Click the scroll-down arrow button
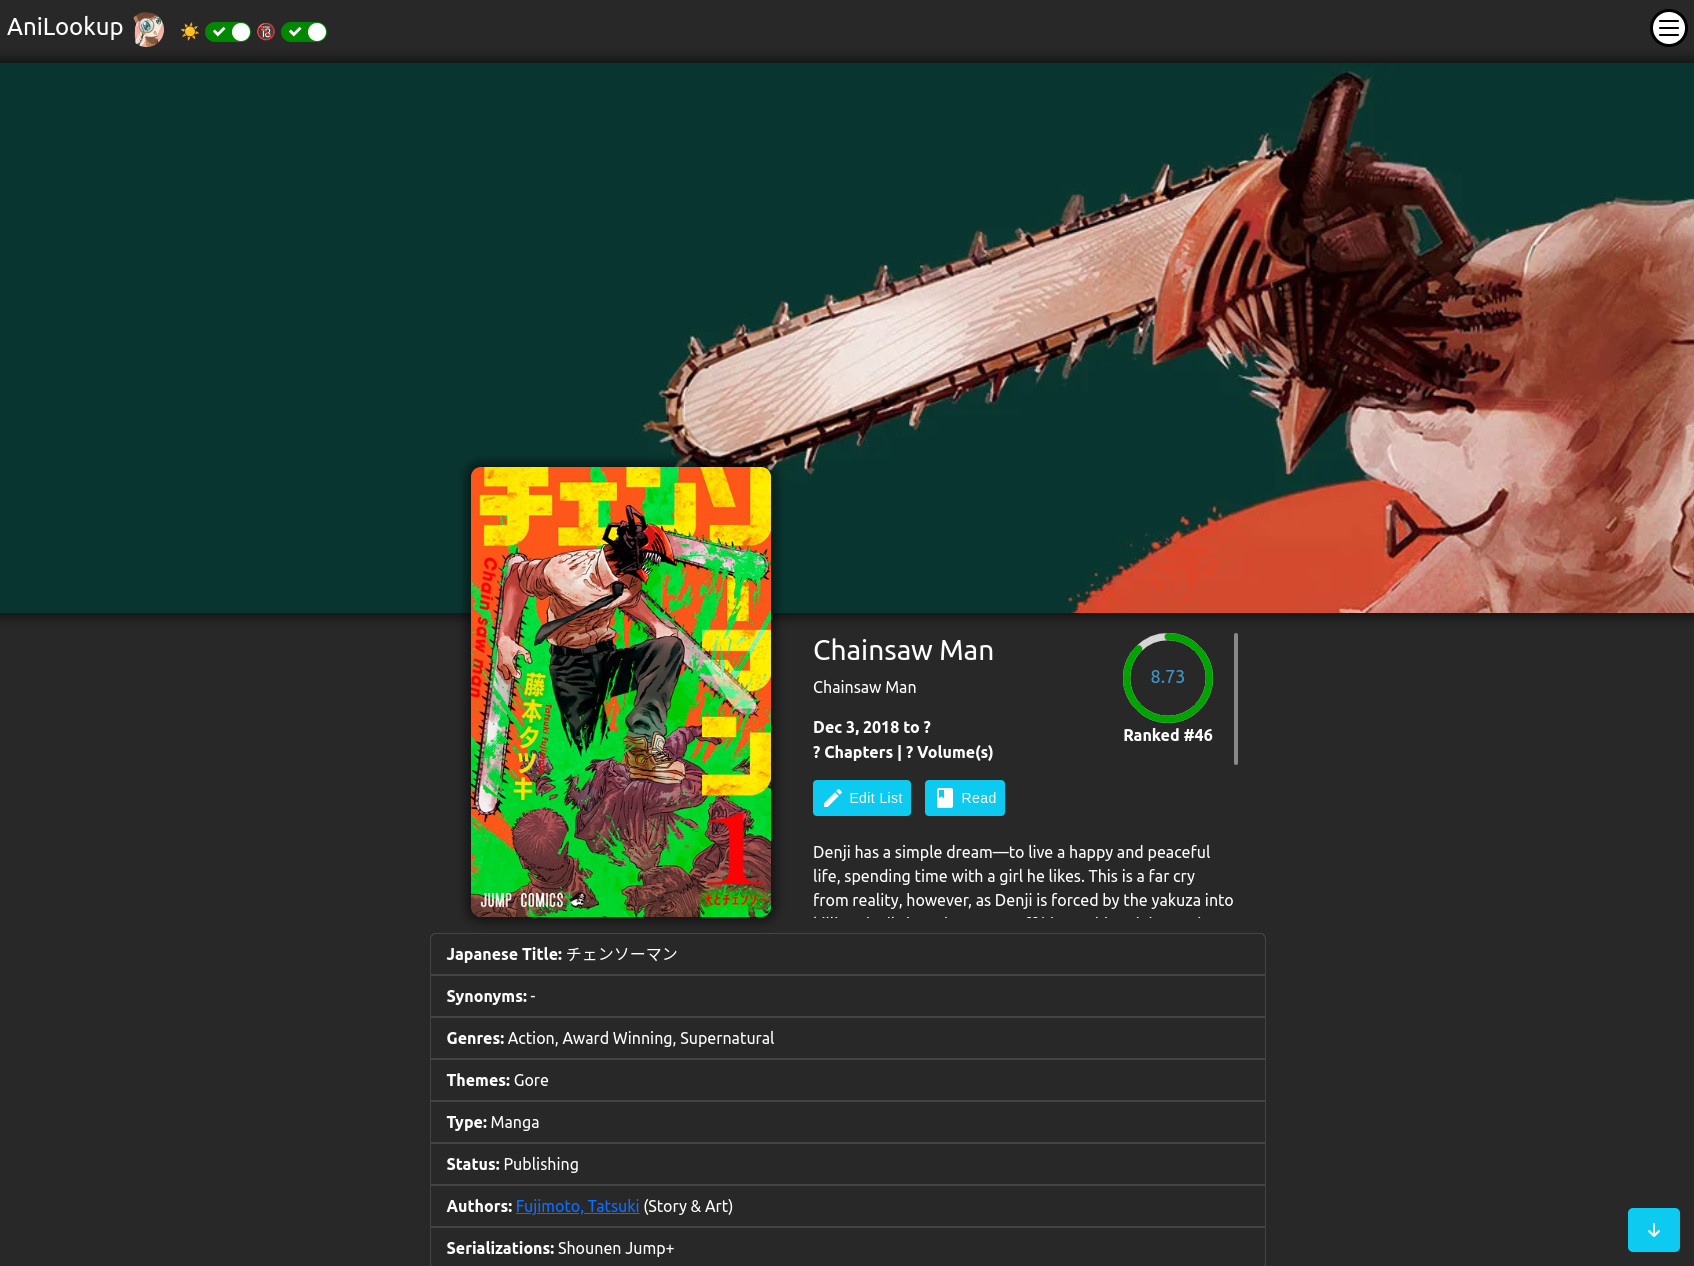Viewport: 1694px width, 1266px height. point(1654,1230)
